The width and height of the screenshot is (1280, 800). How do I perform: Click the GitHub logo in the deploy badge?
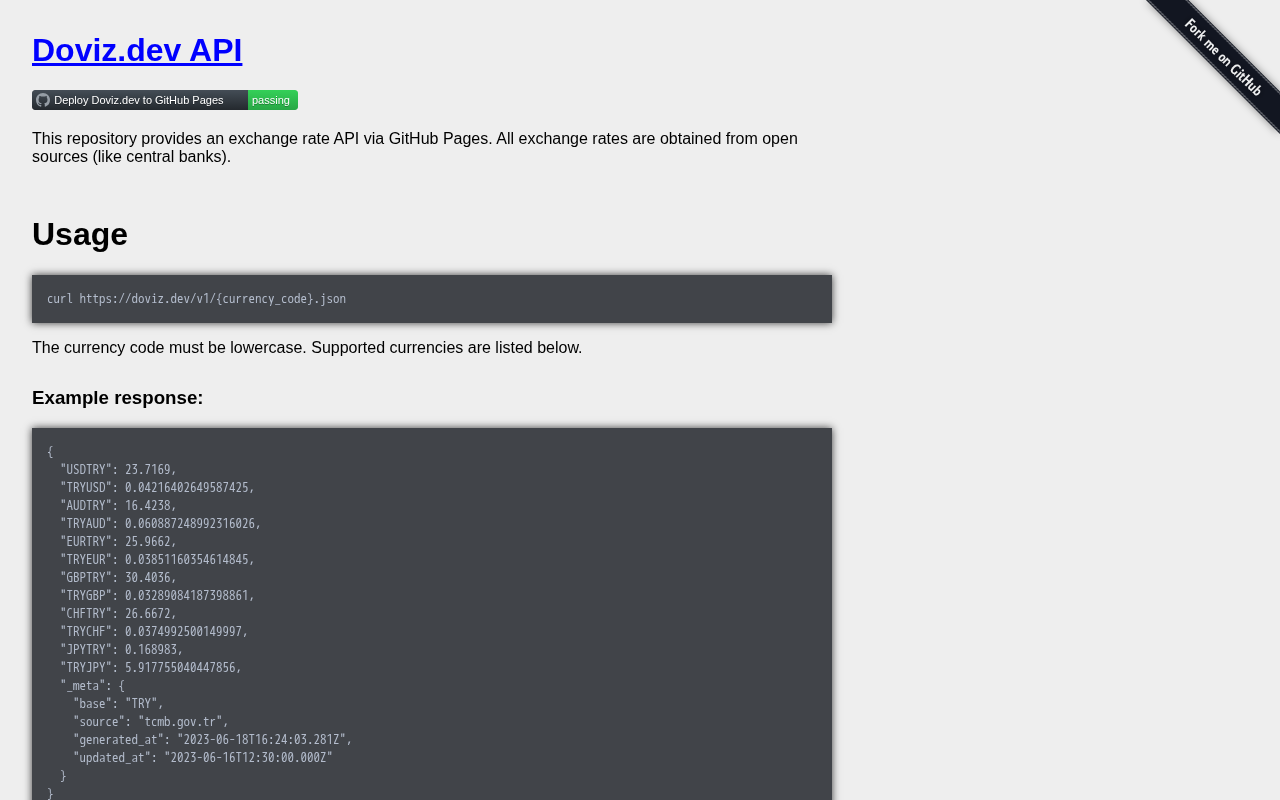[43, 100]
